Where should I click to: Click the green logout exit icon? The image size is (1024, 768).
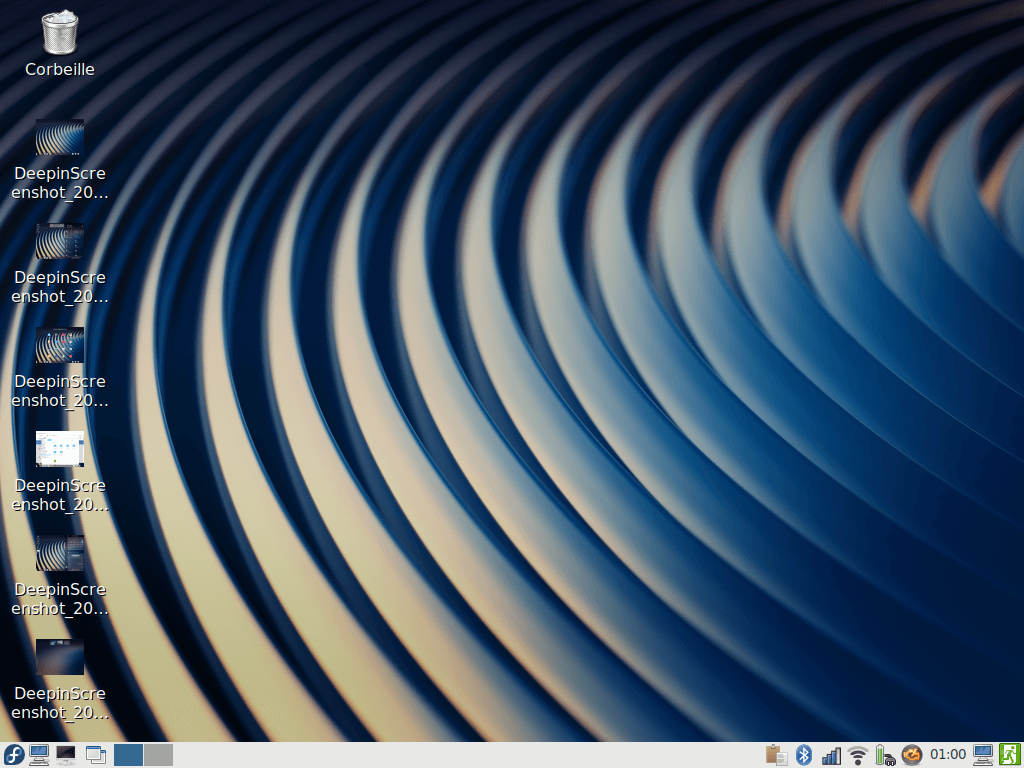click(x=1010, y=755)
